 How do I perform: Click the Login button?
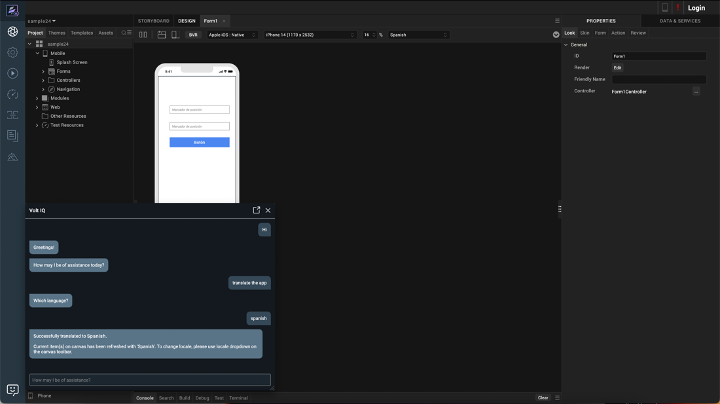(x=696, y=8)
